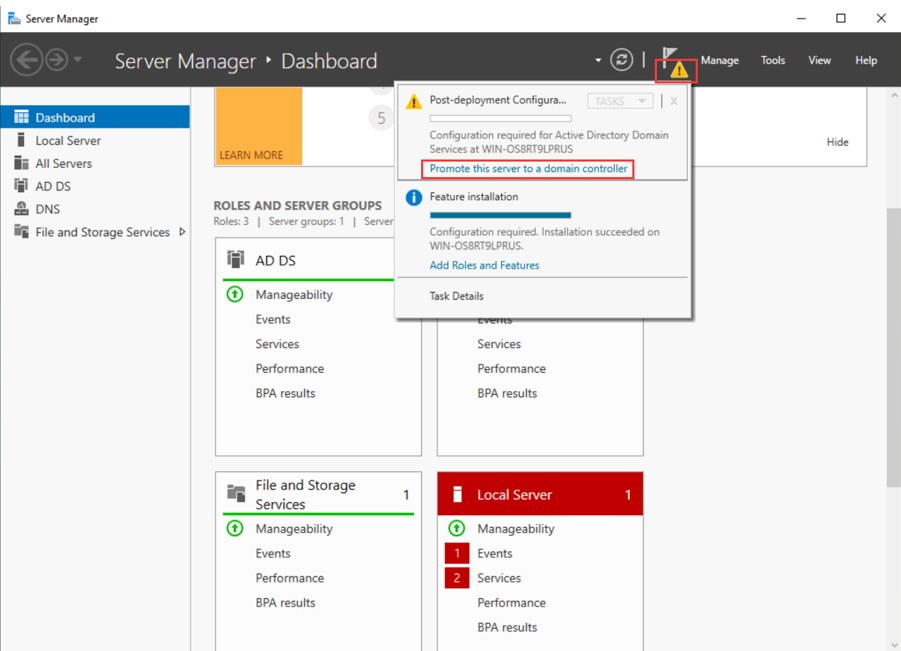
Task: Expand File and Storage Services arrow
Action: pos(182,232)
